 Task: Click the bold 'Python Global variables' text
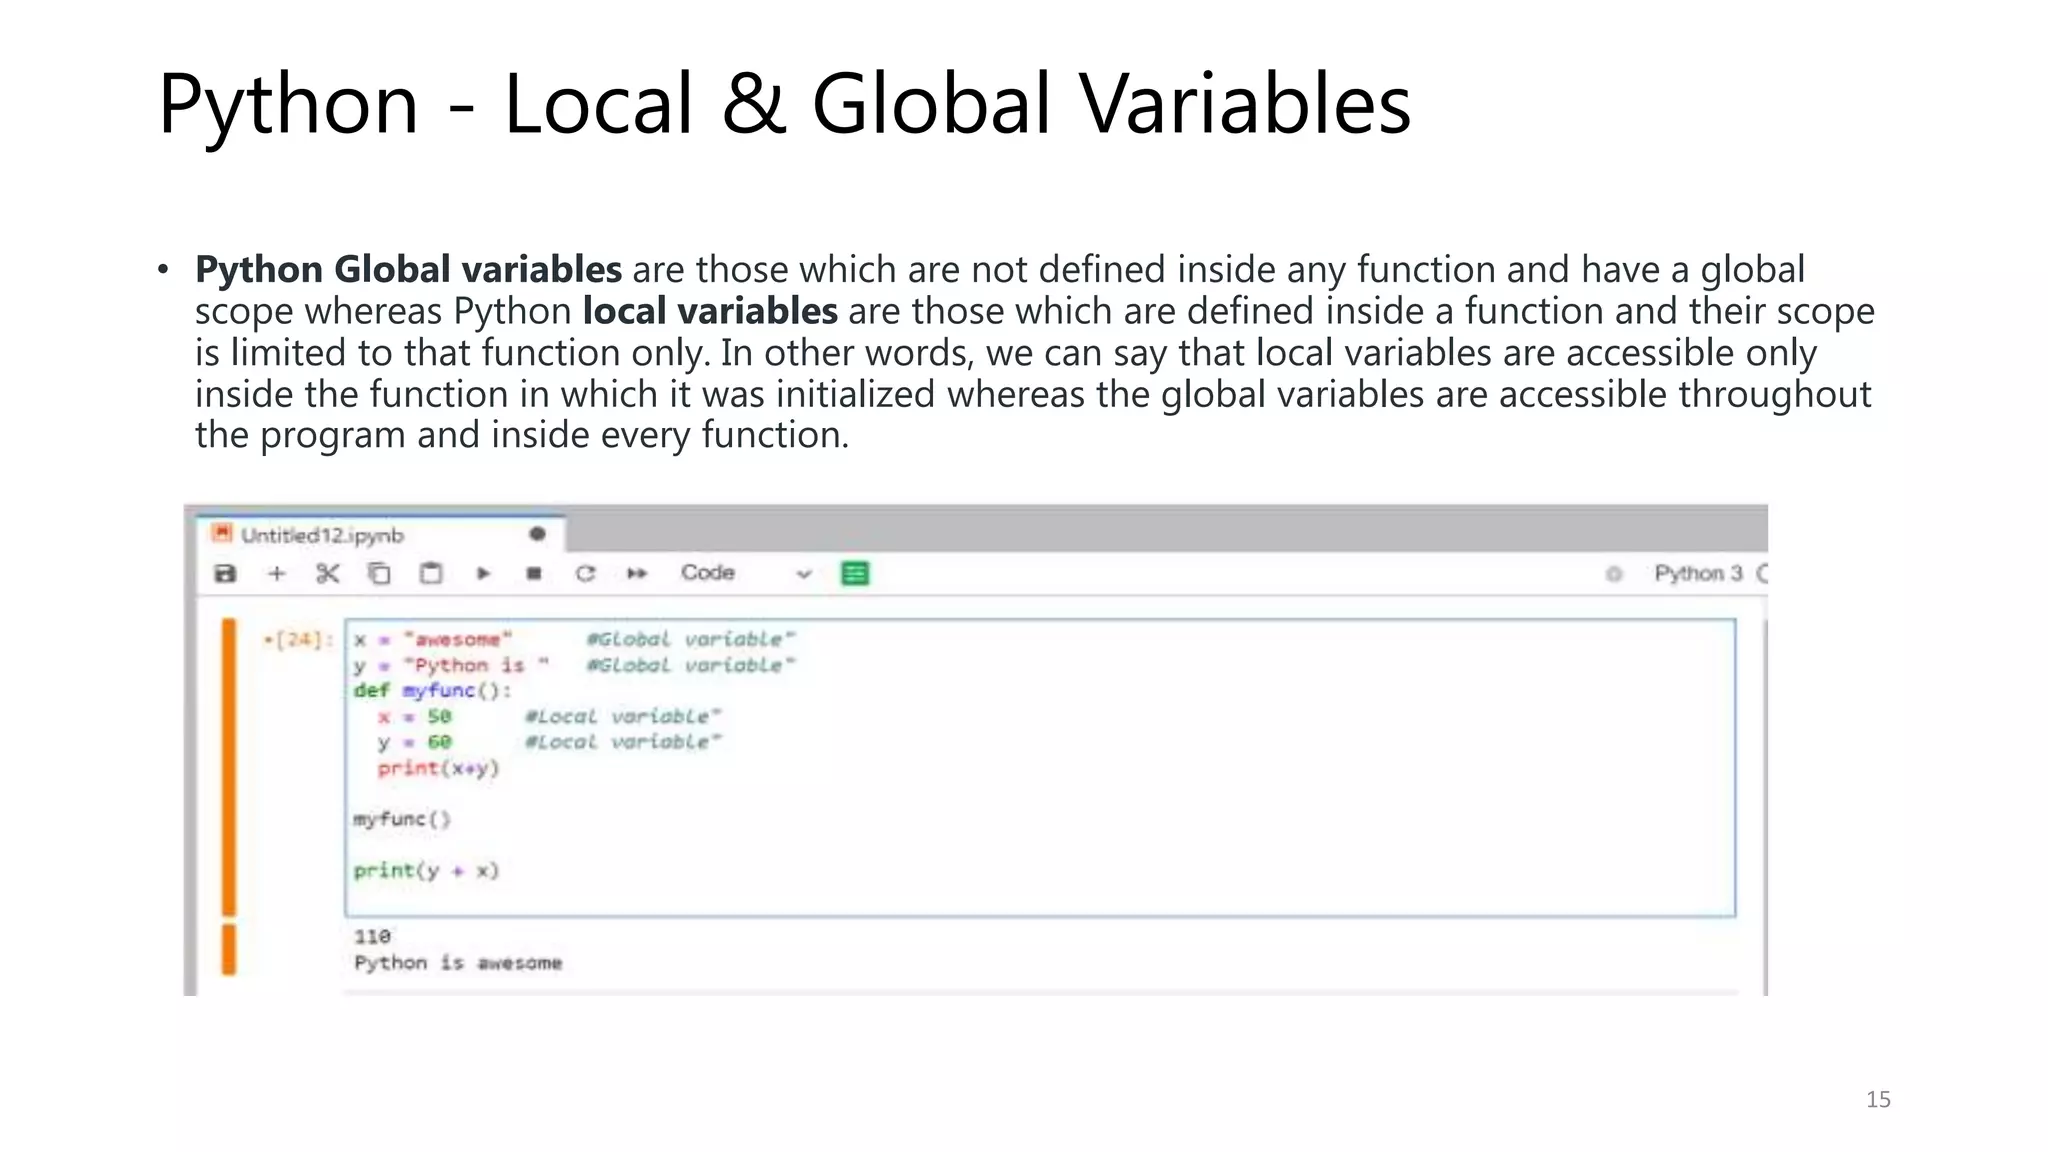point(408,270)
